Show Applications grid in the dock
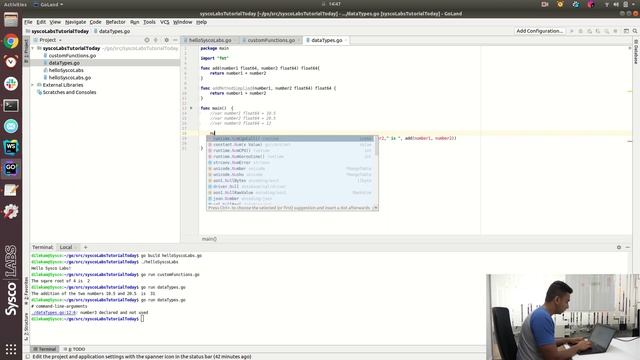Viewport: 640px width, 360px height. click(11, 349)
